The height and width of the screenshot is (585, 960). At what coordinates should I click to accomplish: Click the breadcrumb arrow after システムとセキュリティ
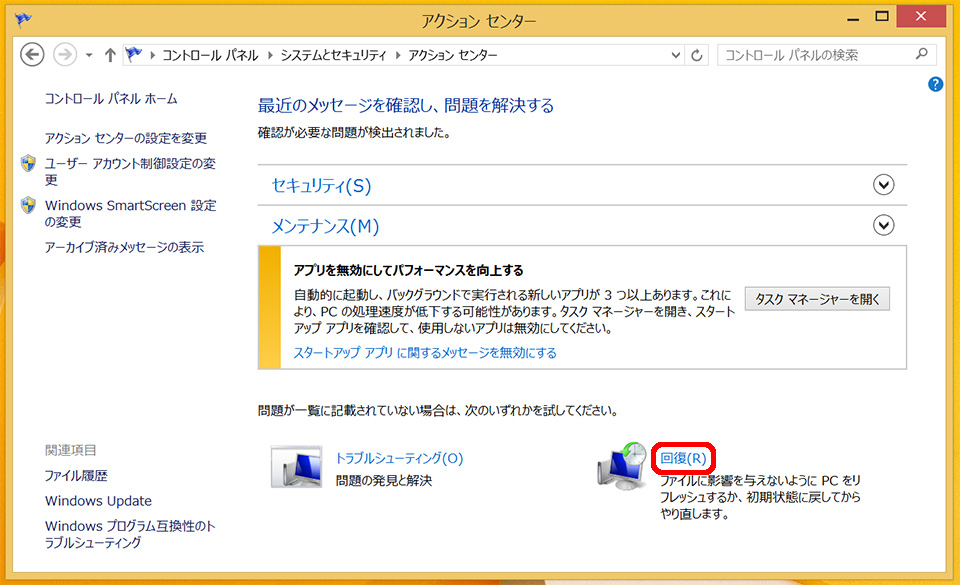pos(398,56)
